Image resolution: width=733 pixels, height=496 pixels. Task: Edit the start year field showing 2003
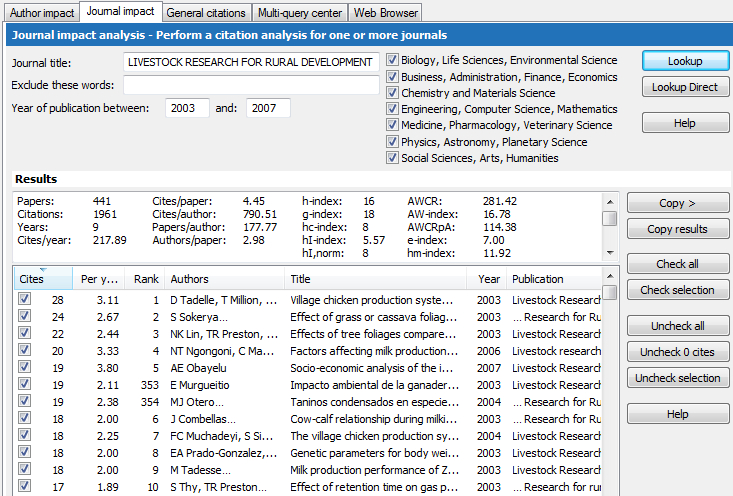187,108
